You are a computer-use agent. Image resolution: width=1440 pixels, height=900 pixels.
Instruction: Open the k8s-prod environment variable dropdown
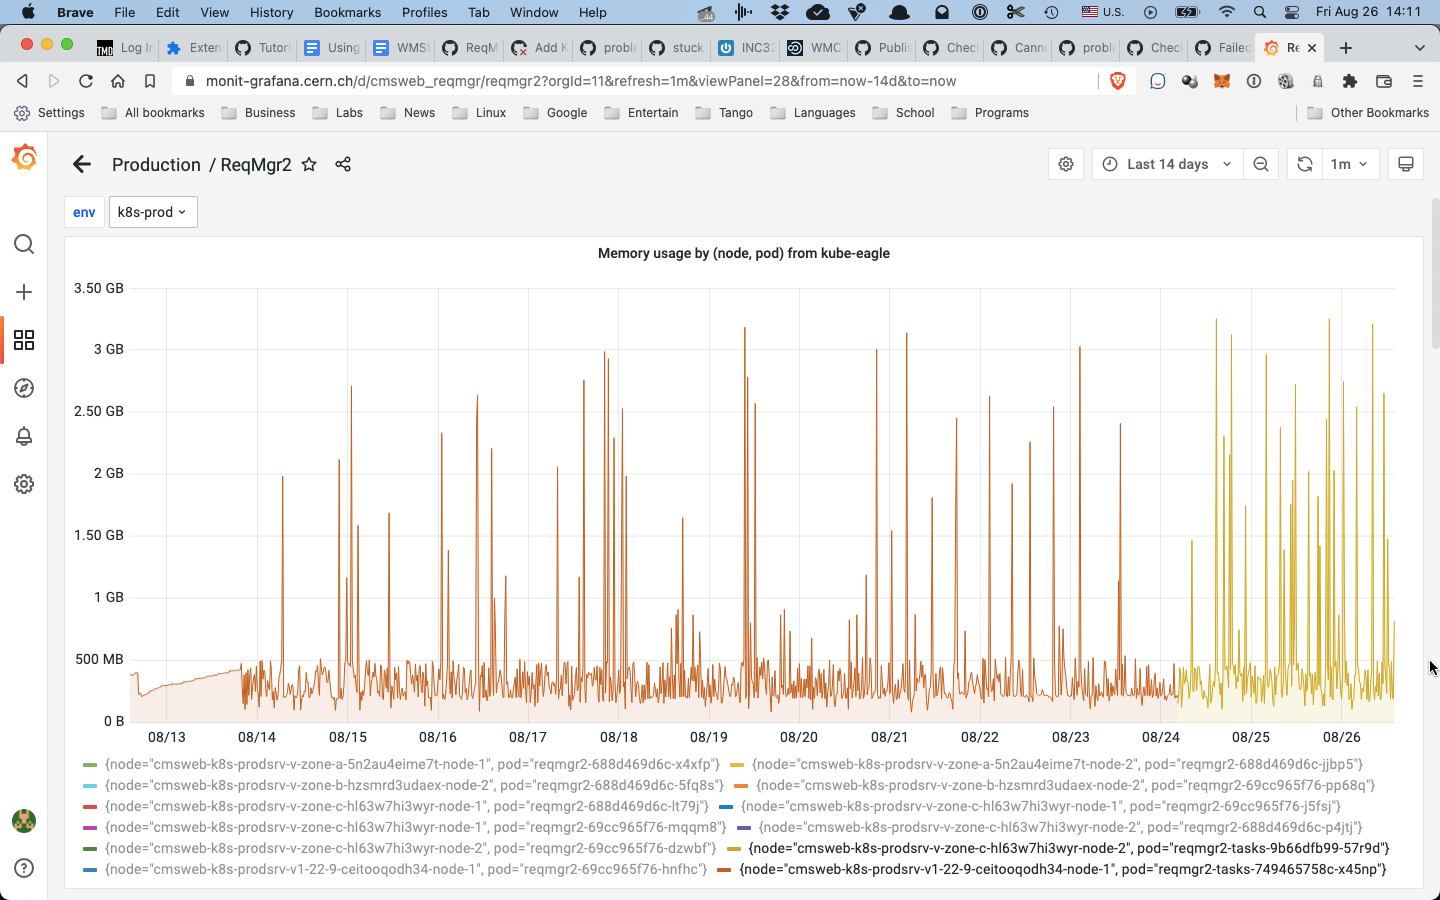(152, 212)
